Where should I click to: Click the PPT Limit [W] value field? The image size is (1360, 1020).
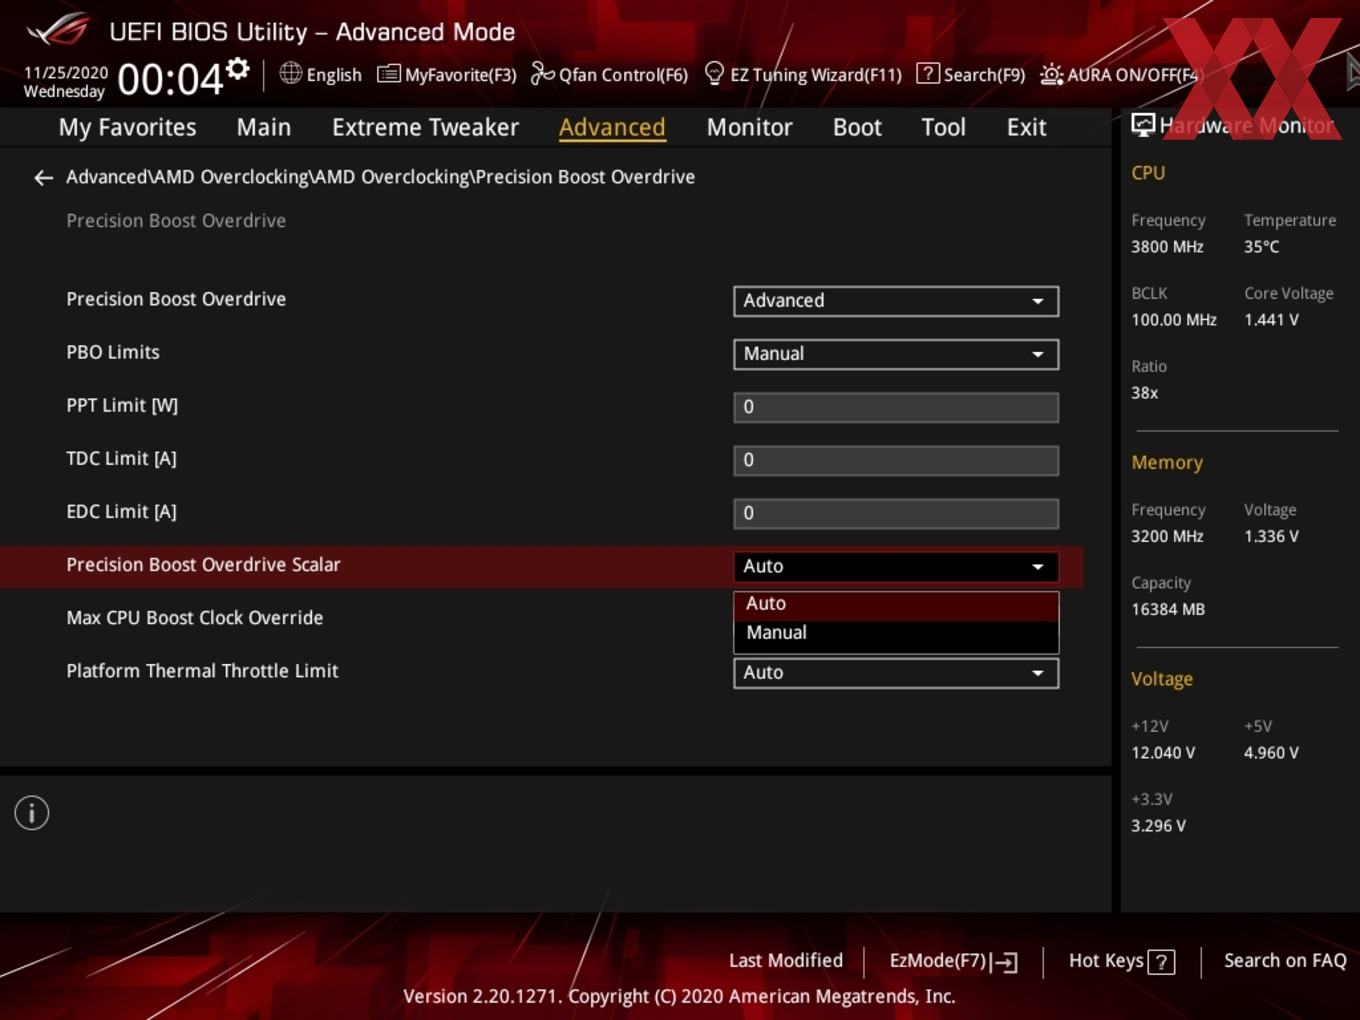point(896,407)
